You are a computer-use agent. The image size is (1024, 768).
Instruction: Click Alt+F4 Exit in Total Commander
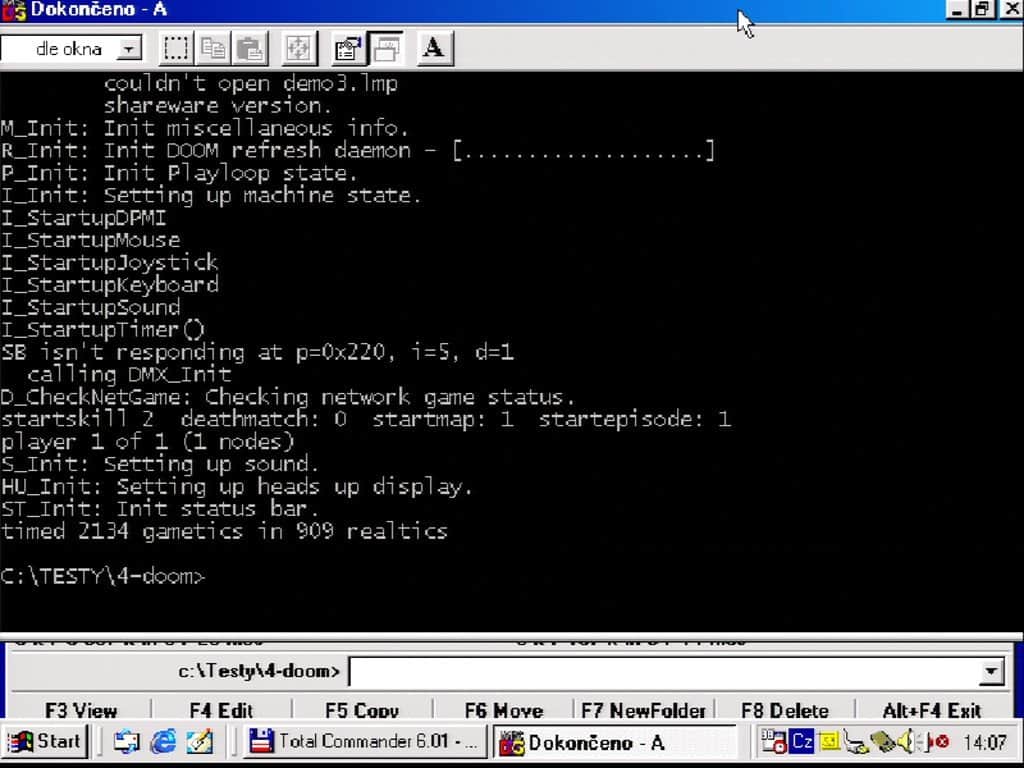(932, 710)
